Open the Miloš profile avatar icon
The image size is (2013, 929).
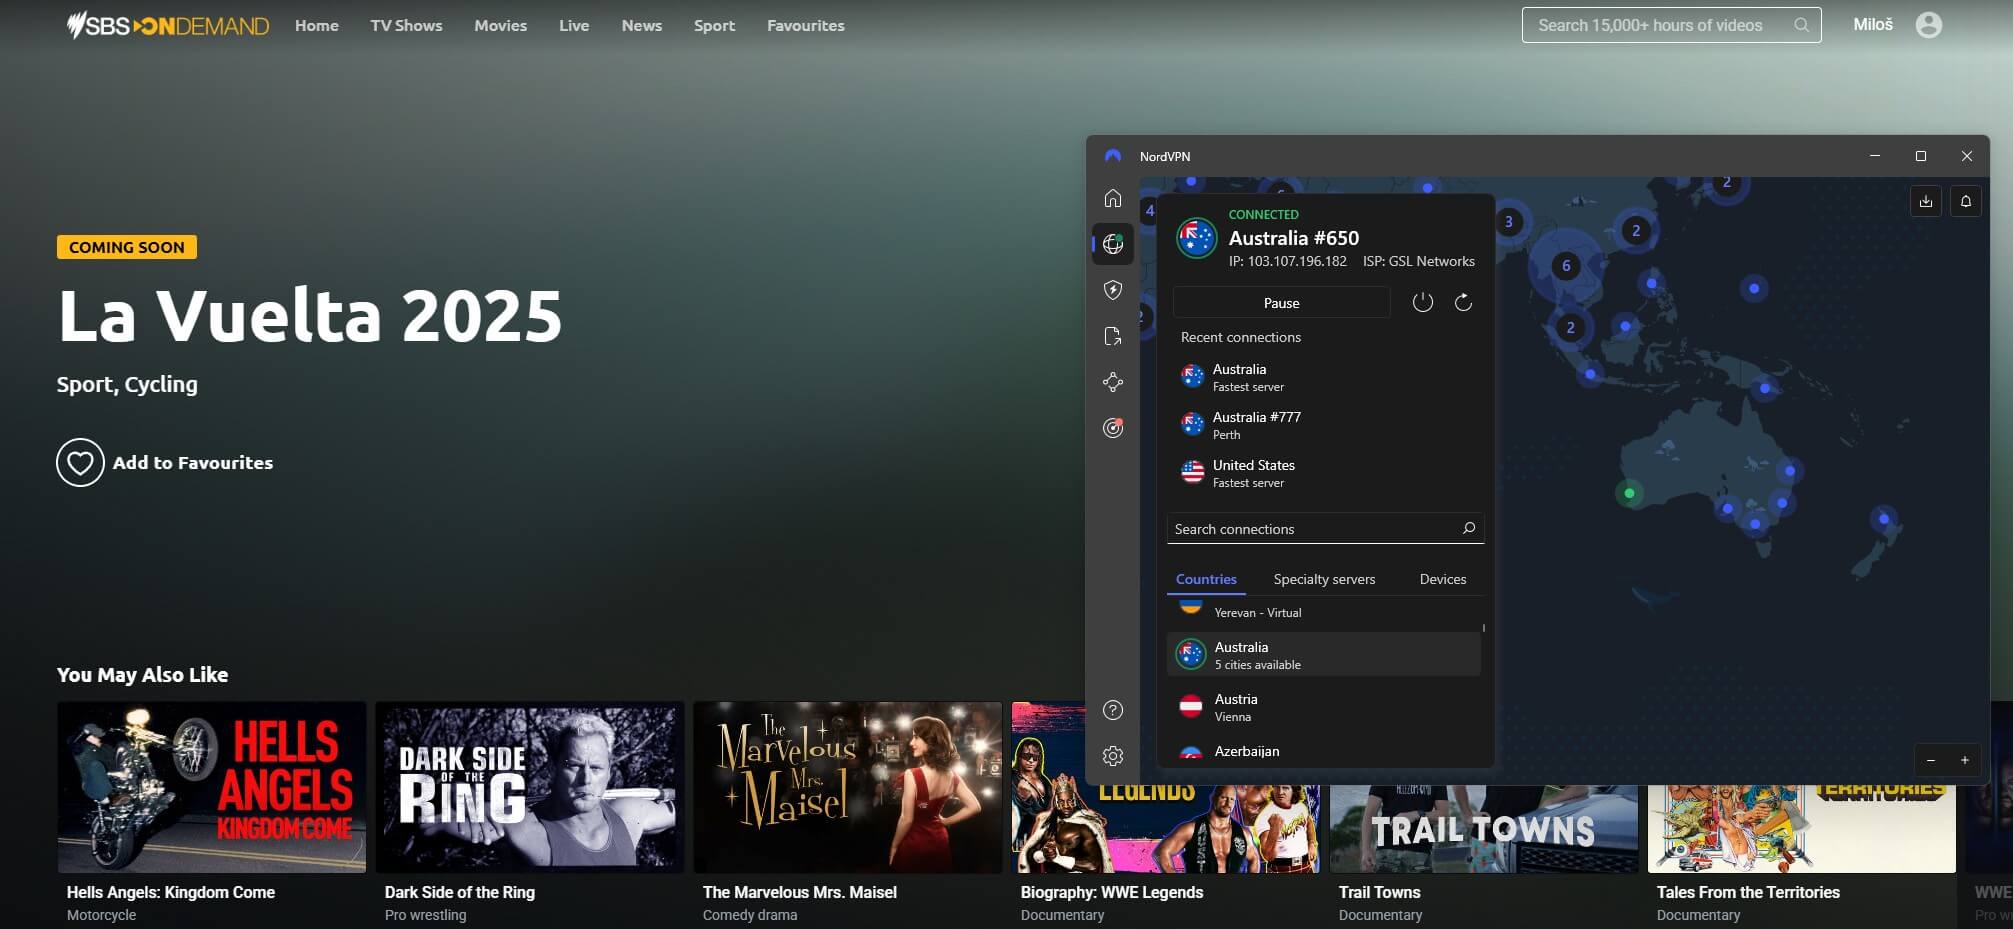(x=1929, y=25)
